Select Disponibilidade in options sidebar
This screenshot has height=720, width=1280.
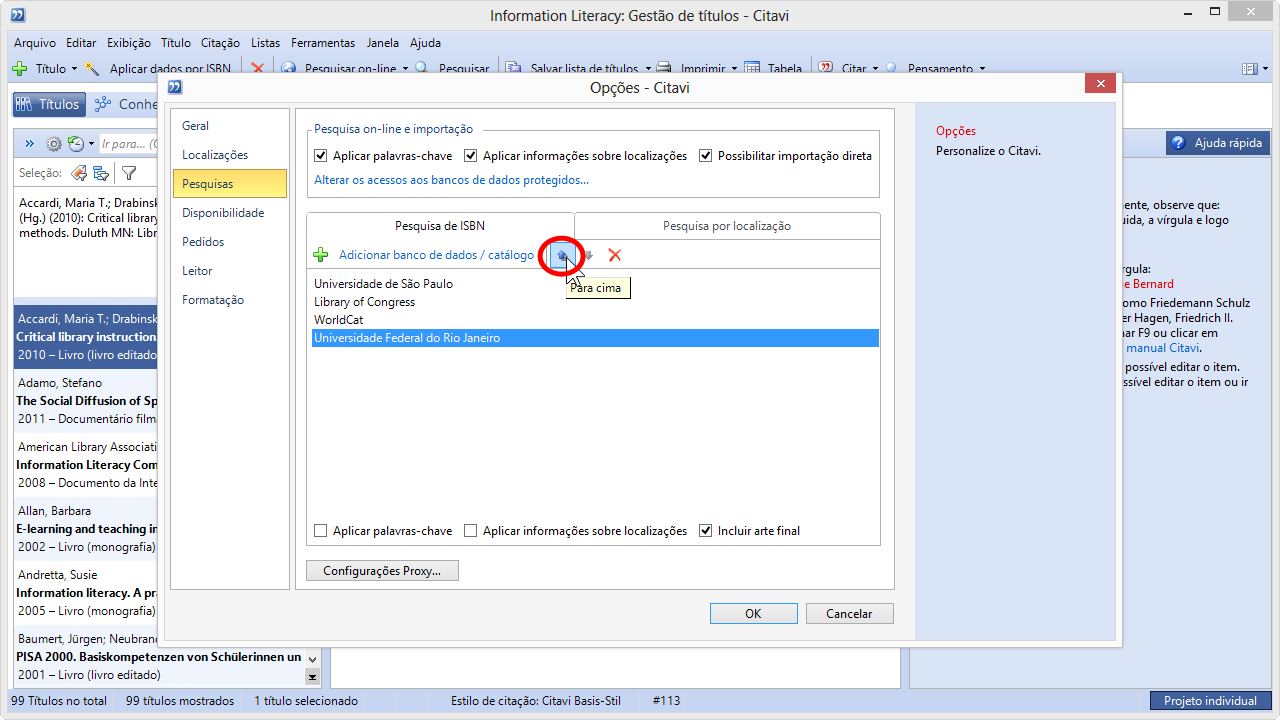tap(230, 213)
